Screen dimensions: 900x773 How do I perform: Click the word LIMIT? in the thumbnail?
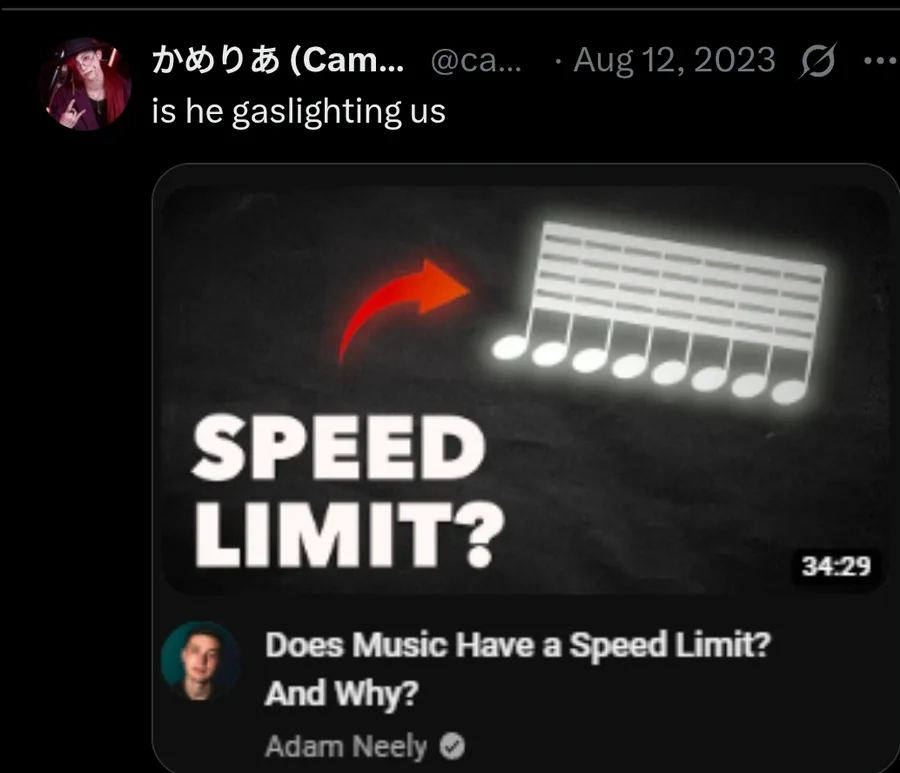(349, 534)
